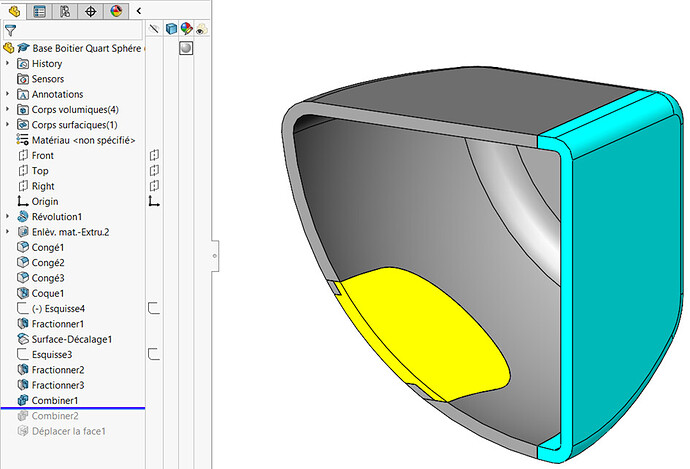
Task: Open the DimXpertManager crosshair tab icon
Action: coord(91,12)
